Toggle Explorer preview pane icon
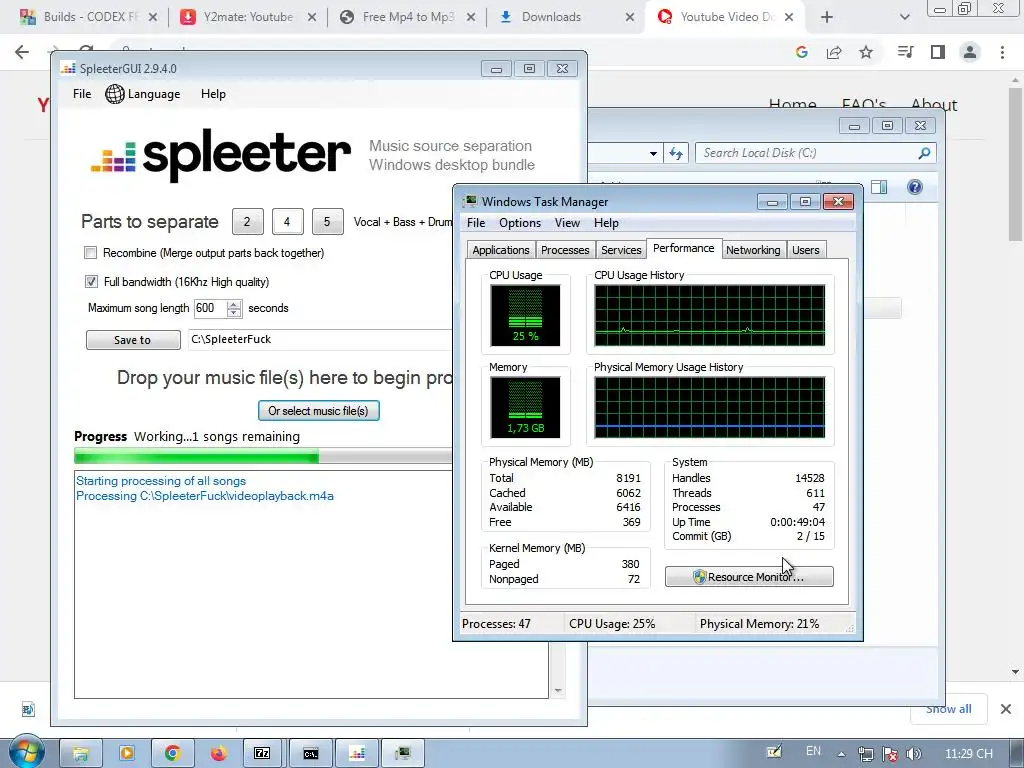1024x768 pixels. (x=879, y=187)
